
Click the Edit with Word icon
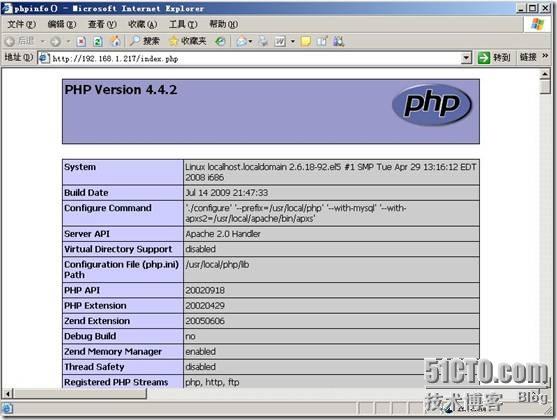point(280,42)
